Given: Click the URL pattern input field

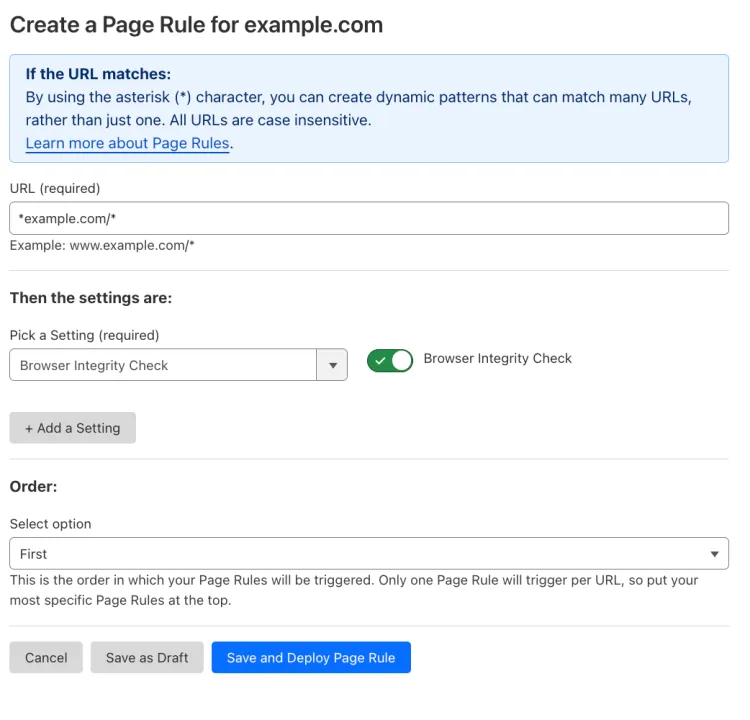Looking at the screenshot, I should point(368,218).
